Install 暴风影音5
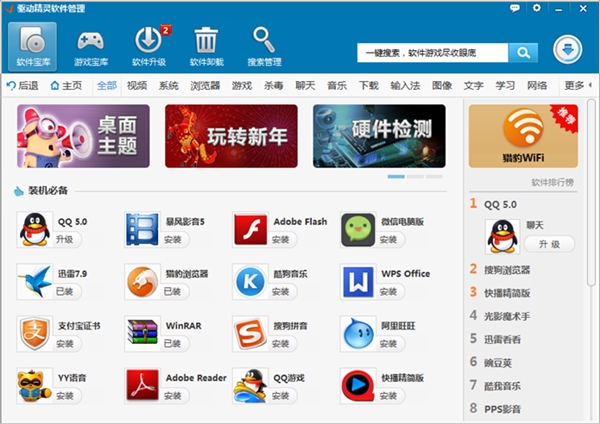 tap(174, 240)
